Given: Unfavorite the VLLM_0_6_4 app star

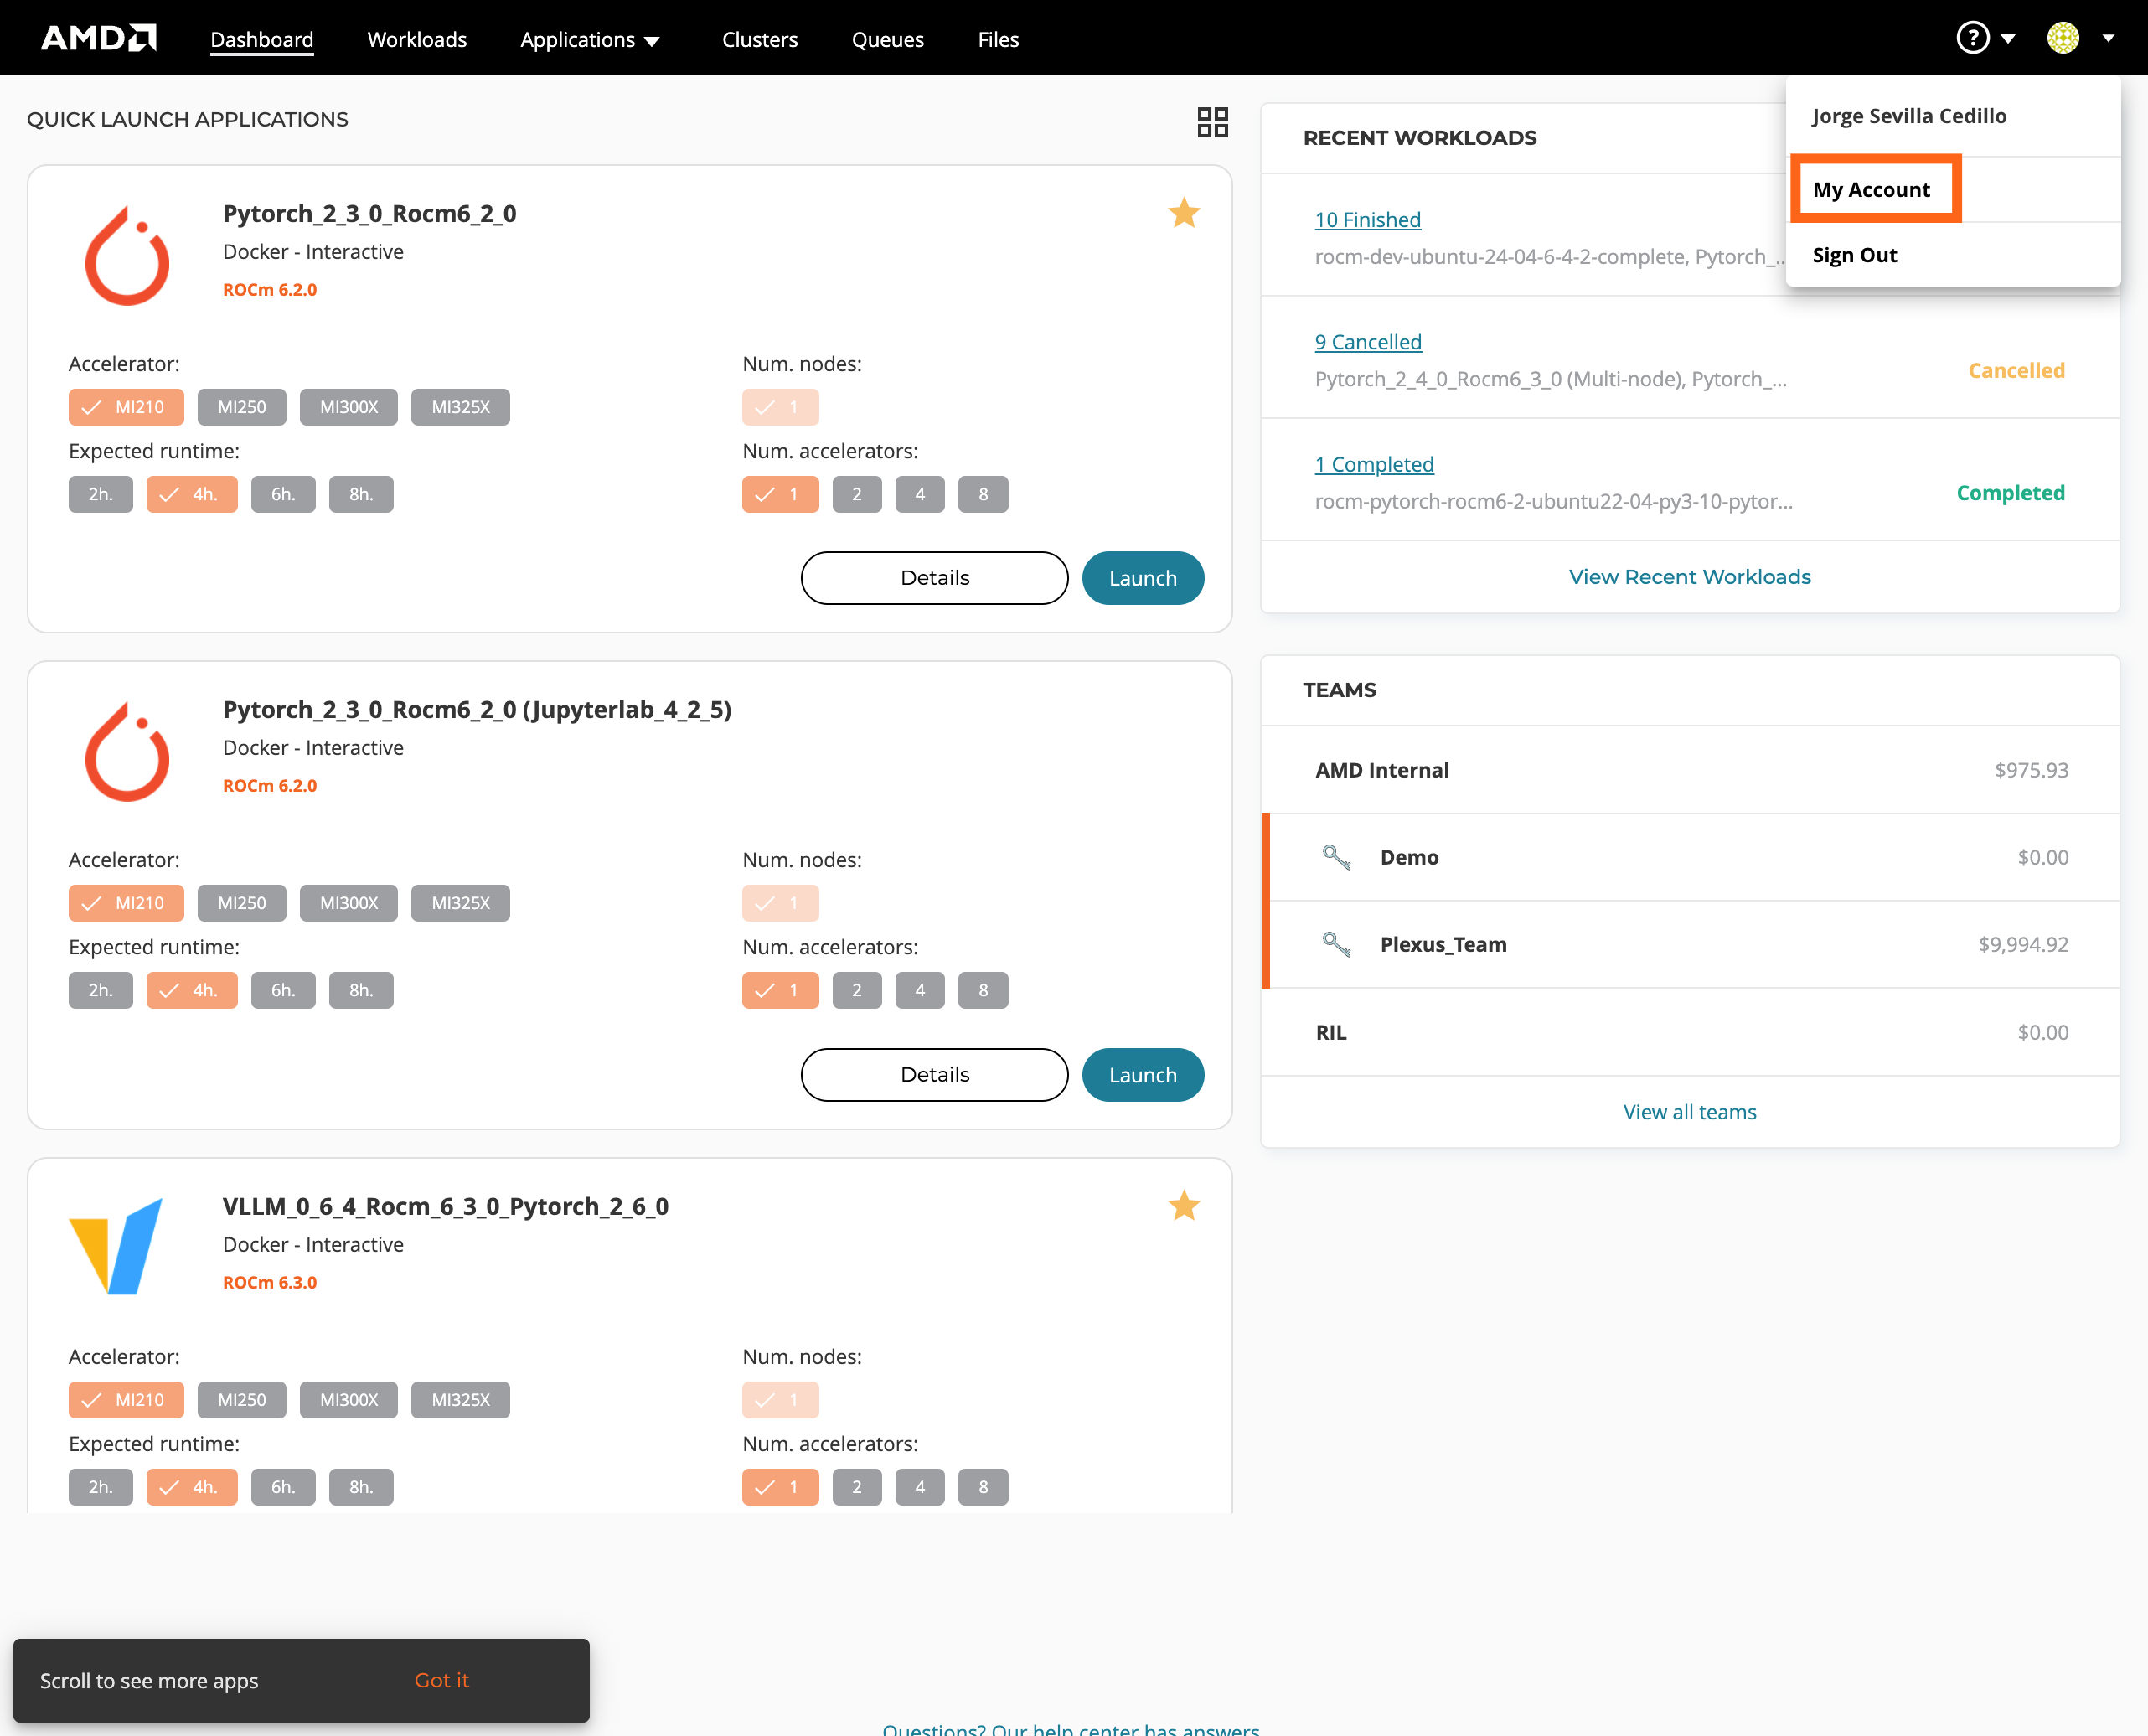Looking at the screenshot, I should click(1184, 1205).
